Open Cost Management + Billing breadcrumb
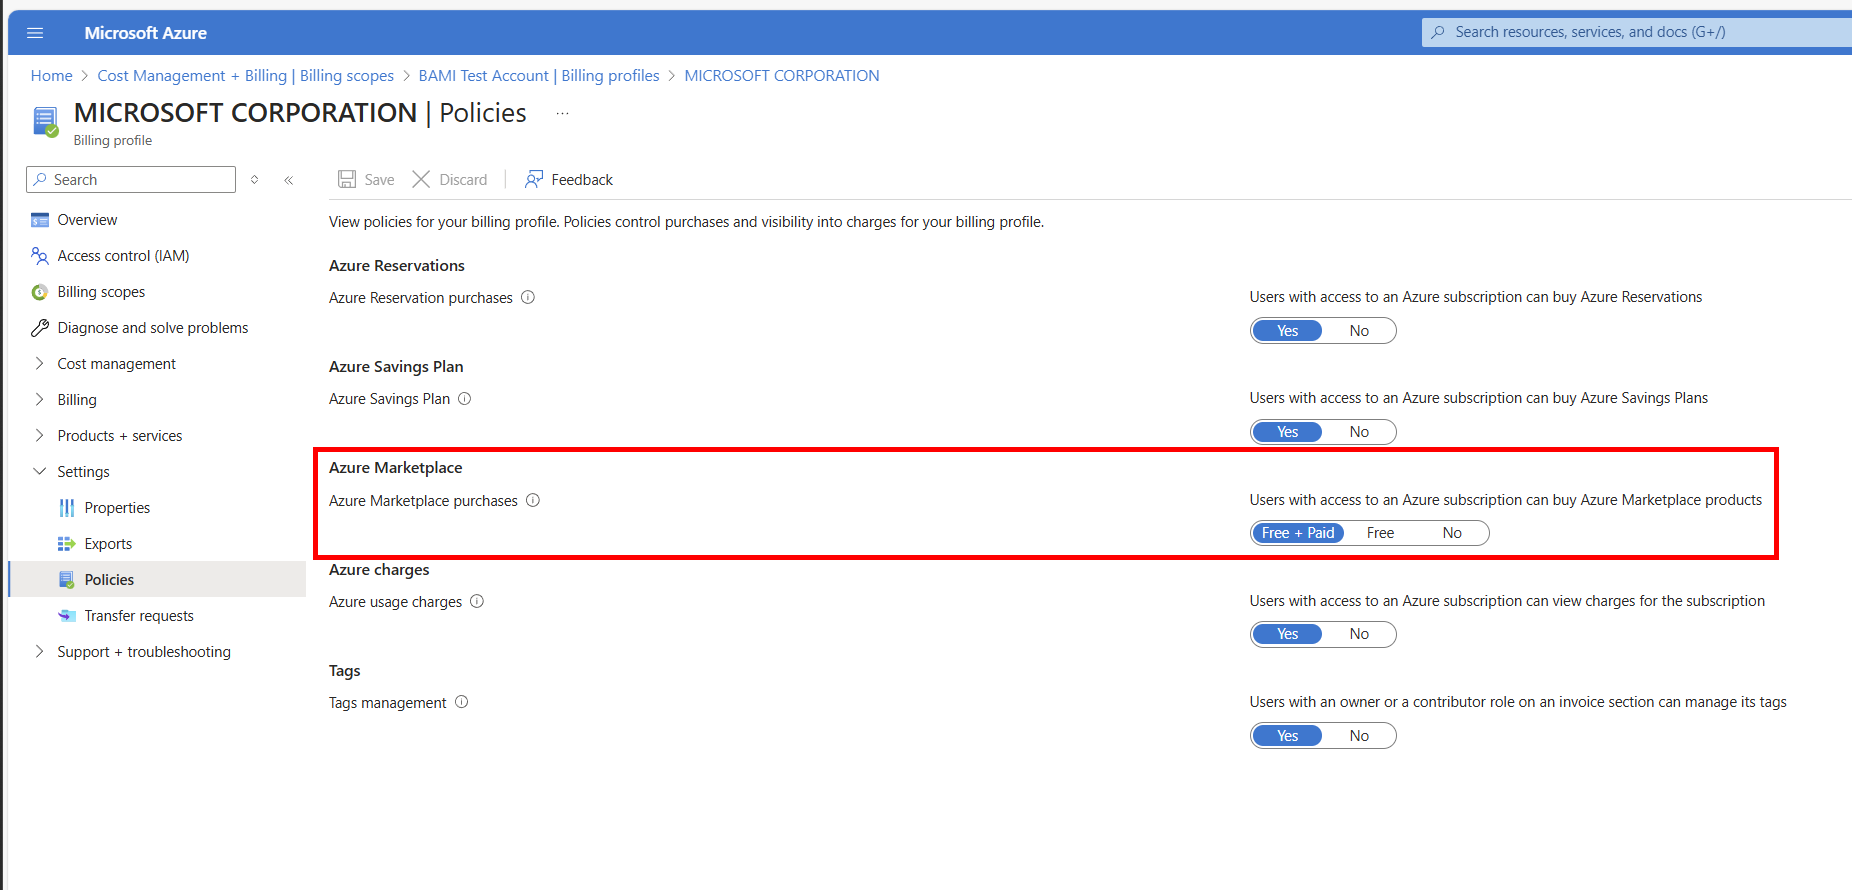The image size is (1852, 890). click(246, 76)
